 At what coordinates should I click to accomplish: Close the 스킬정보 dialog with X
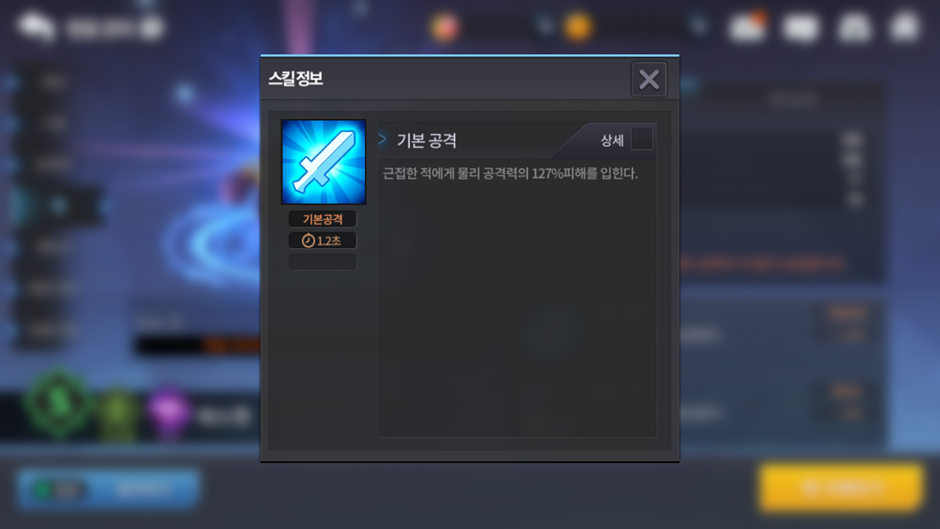(649, 79)
